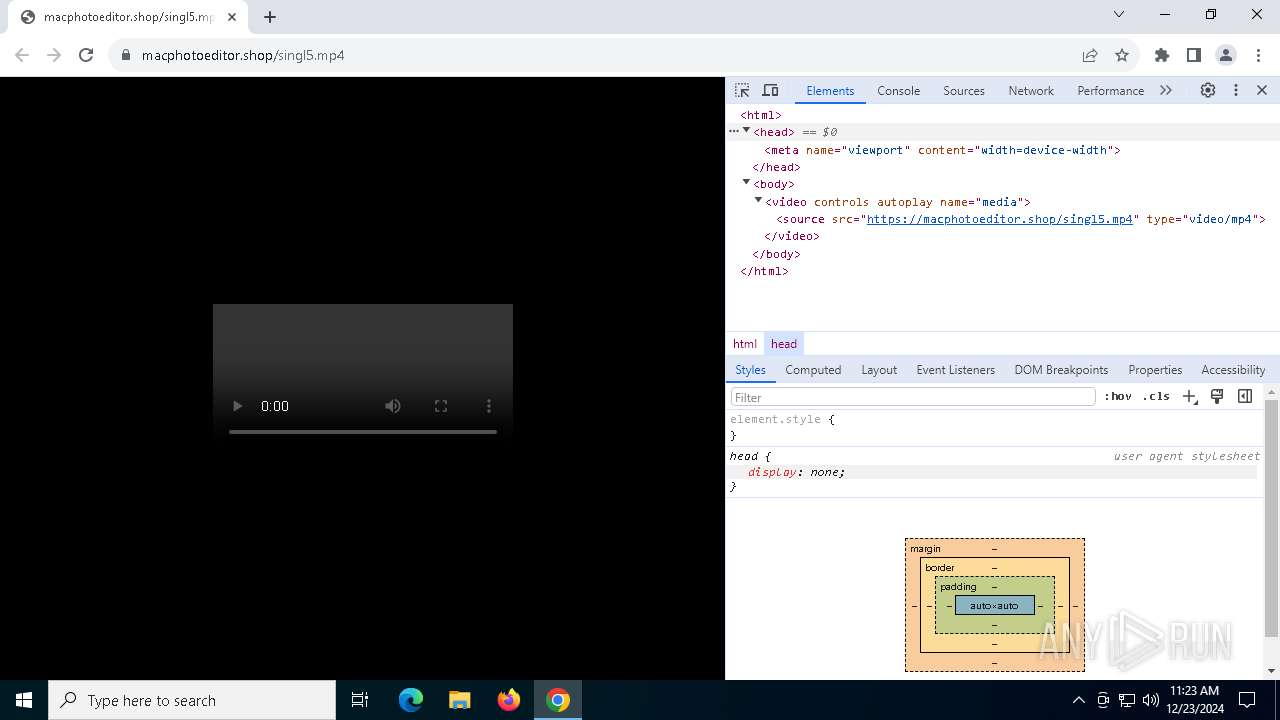Mute the video volume icon
Viewport: 1280px width, 720px height.
(x=393, y=406)
